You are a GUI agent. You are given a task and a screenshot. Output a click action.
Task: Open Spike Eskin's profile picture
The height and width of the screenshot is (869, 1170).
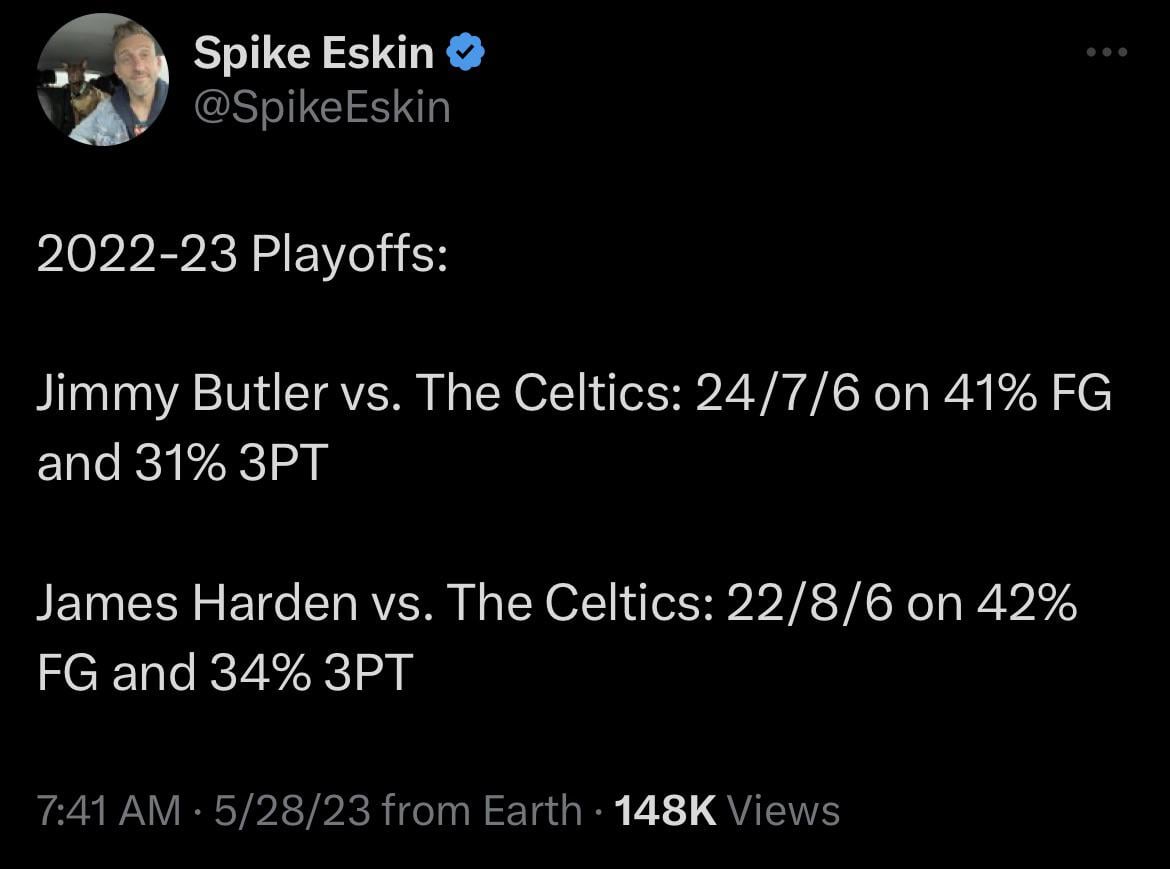coord(103,80)
